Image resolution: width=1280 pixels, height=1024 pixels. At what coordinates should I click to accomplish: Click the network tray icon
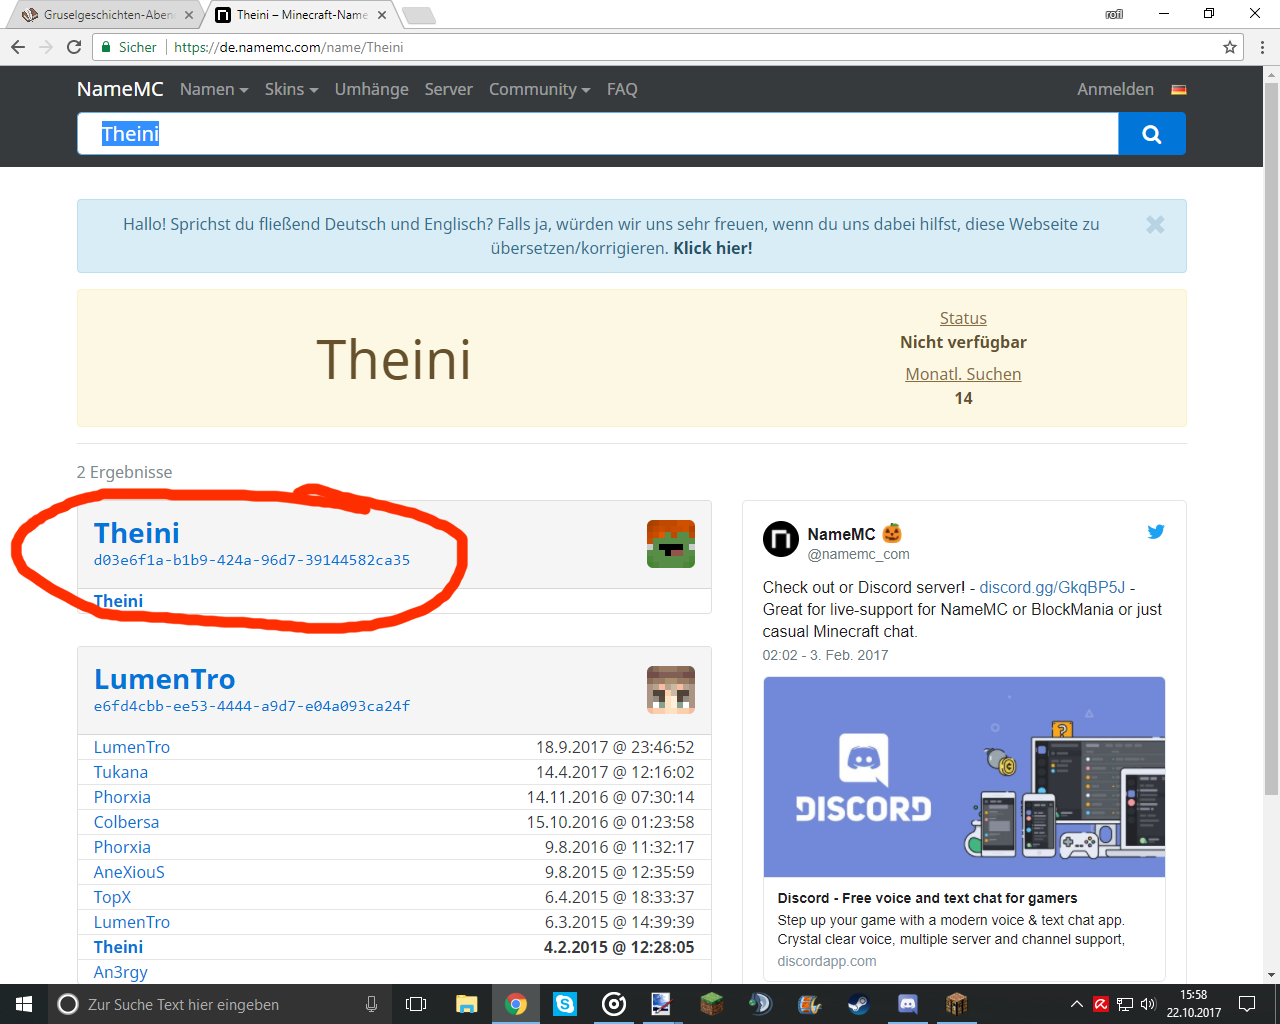point(1125,1004)
